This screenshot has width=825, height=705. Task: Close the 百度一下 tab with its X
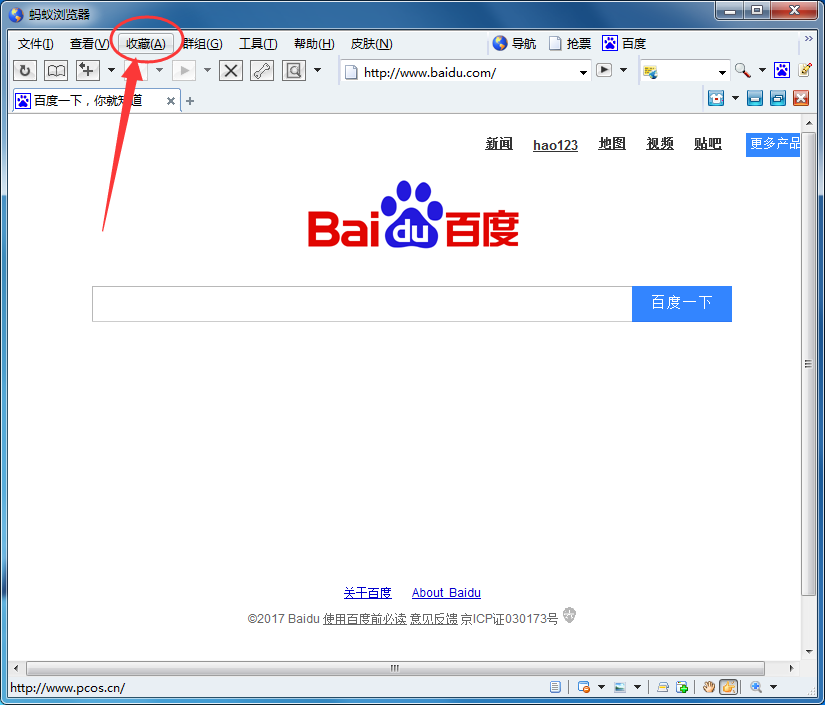pyautogui.click(x=170, y=101)
